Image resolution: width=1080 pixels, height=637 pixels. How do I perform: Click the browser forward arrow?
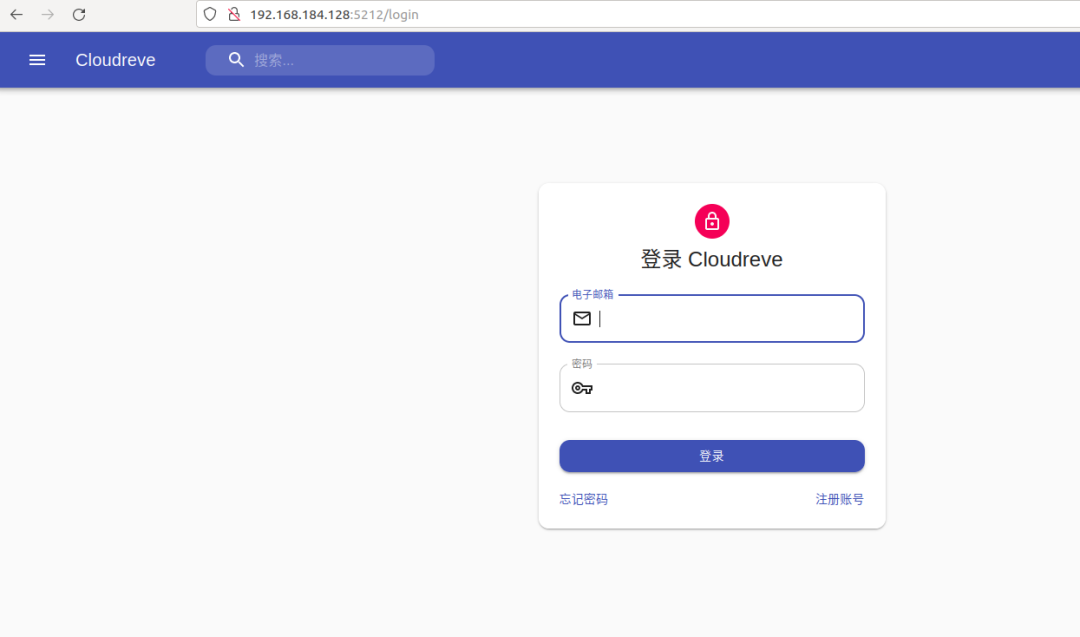tap(47, 14)
